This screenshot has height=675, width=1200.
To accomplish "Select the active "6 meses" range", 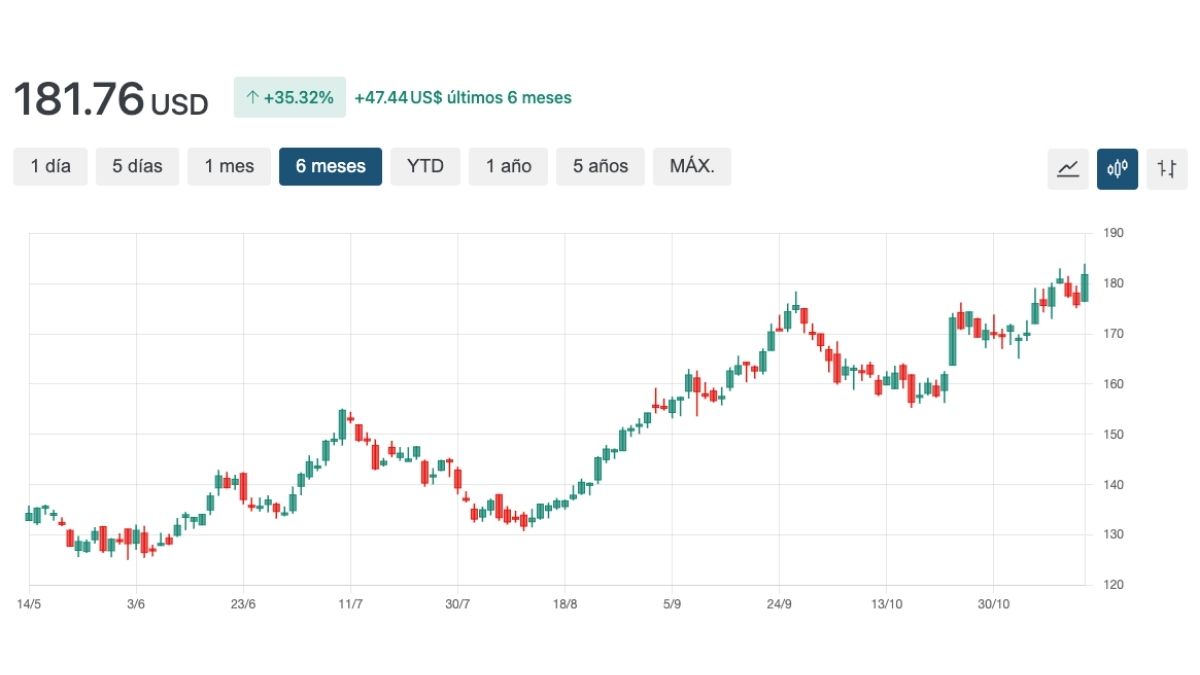I will pos(330,167).
